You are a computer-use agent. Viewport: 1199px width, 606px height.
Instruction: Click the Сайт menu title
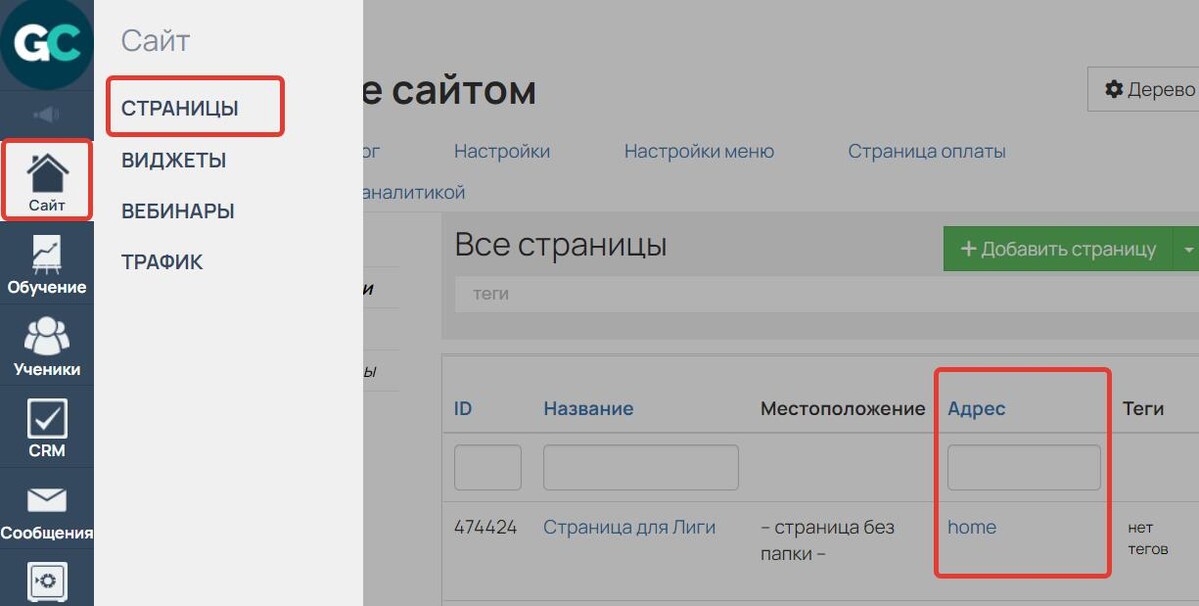coord(155,41)
